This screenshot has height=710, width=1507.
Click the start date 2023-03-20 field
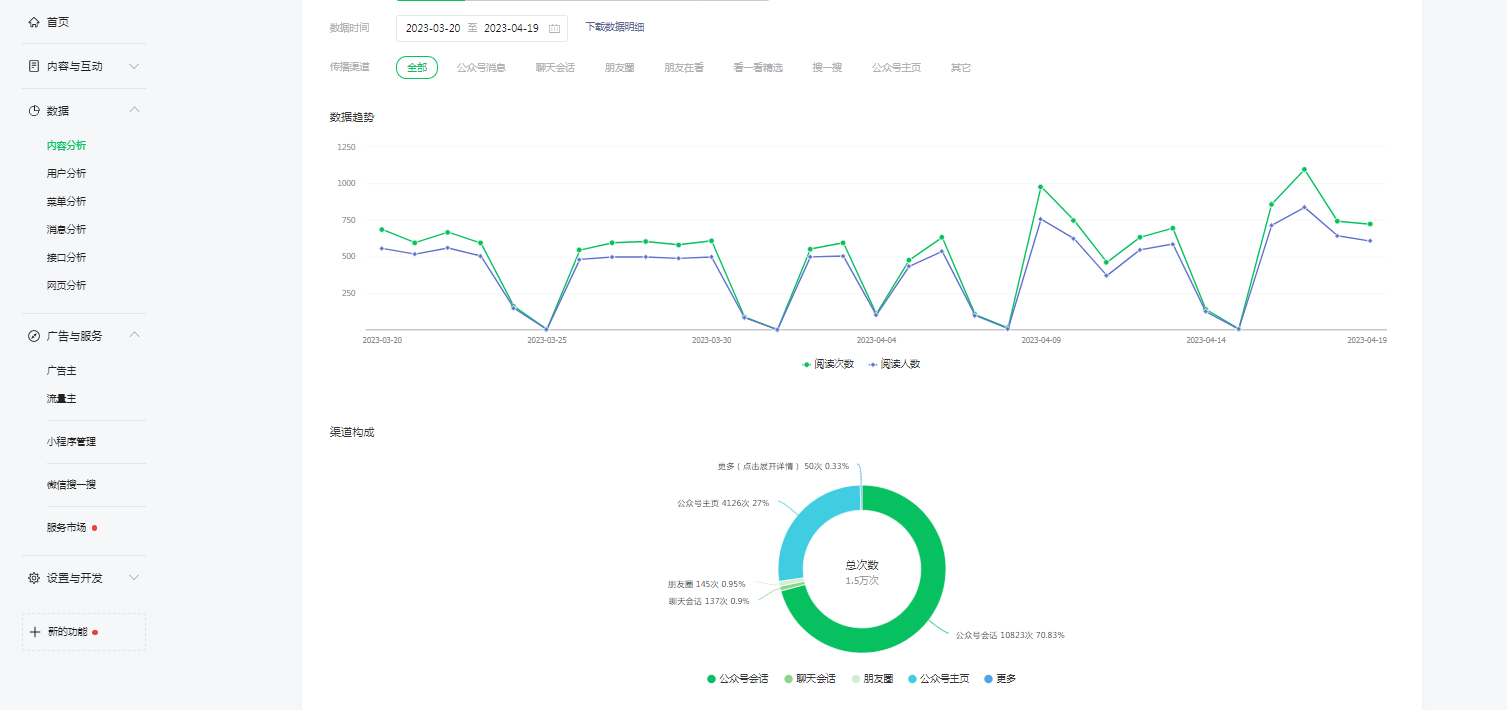(x=433, y=29)
